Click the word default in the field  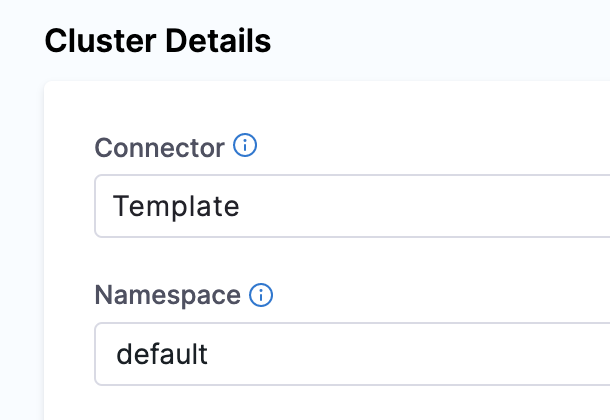pyautogui.click(x=162, y=354)
